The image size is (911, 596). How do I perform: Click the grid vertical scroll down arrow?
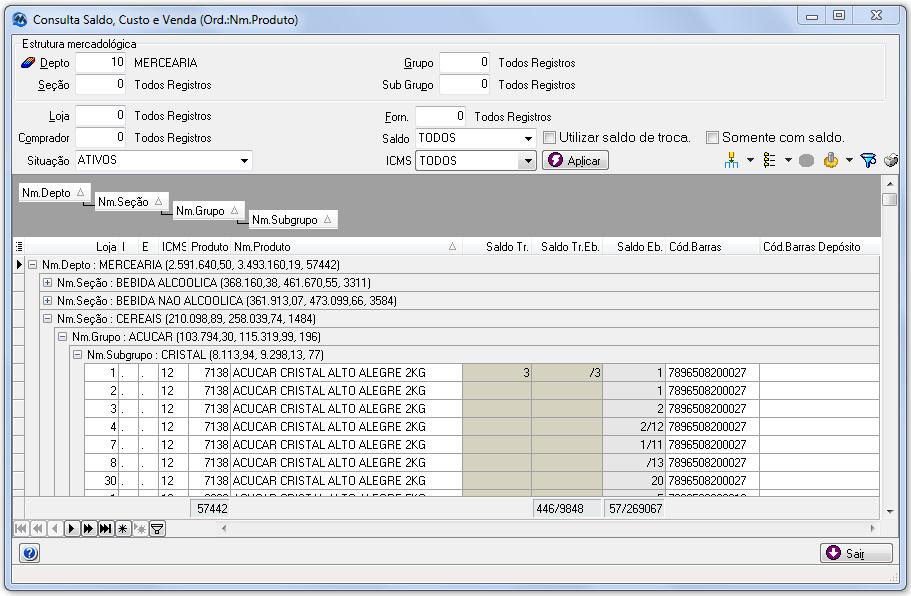click(890, 511)
